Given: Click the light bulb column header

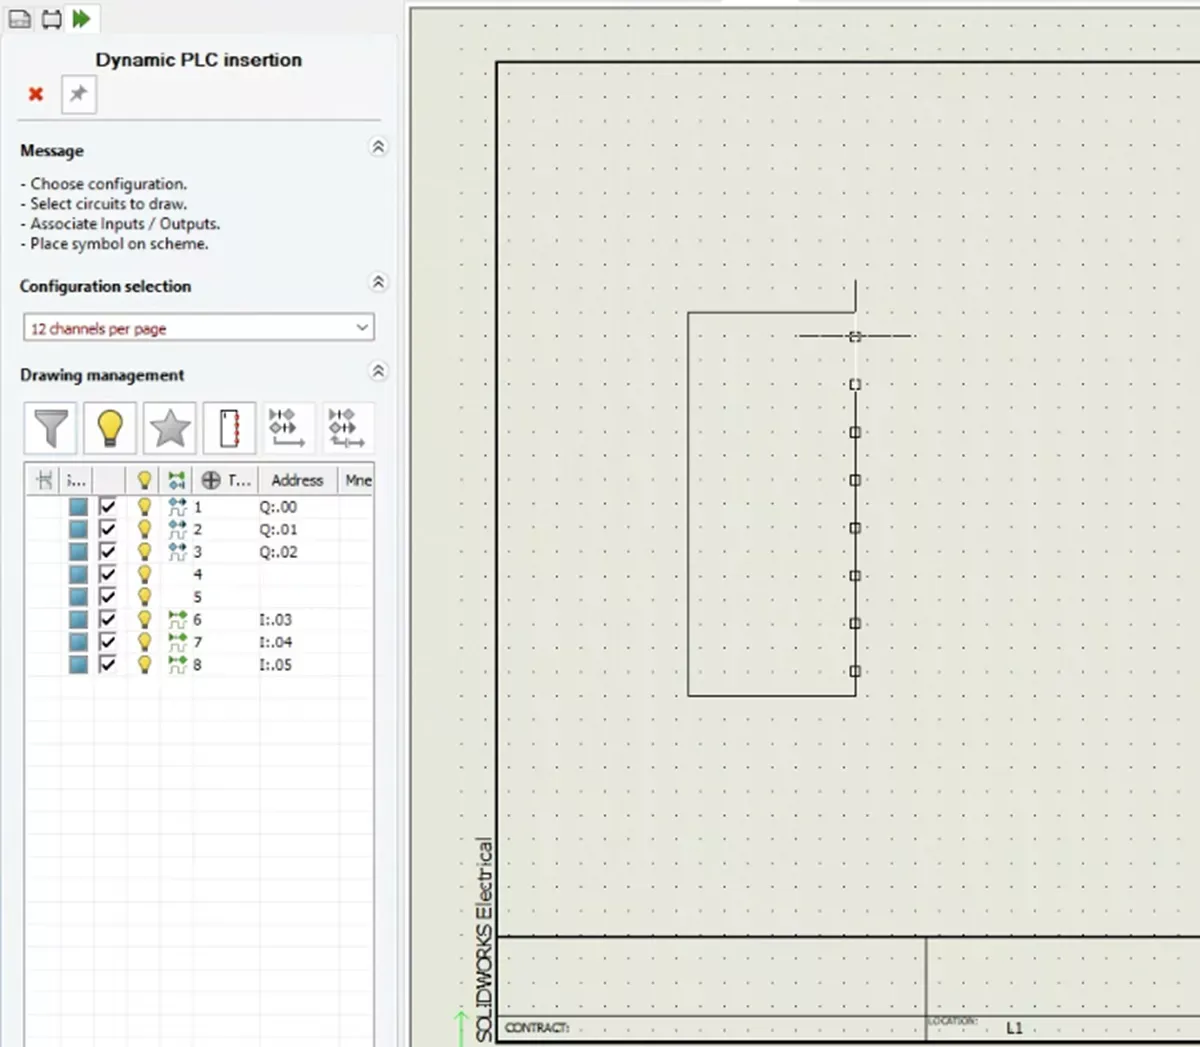Looking at the screenshot, I should coord(144,480).
